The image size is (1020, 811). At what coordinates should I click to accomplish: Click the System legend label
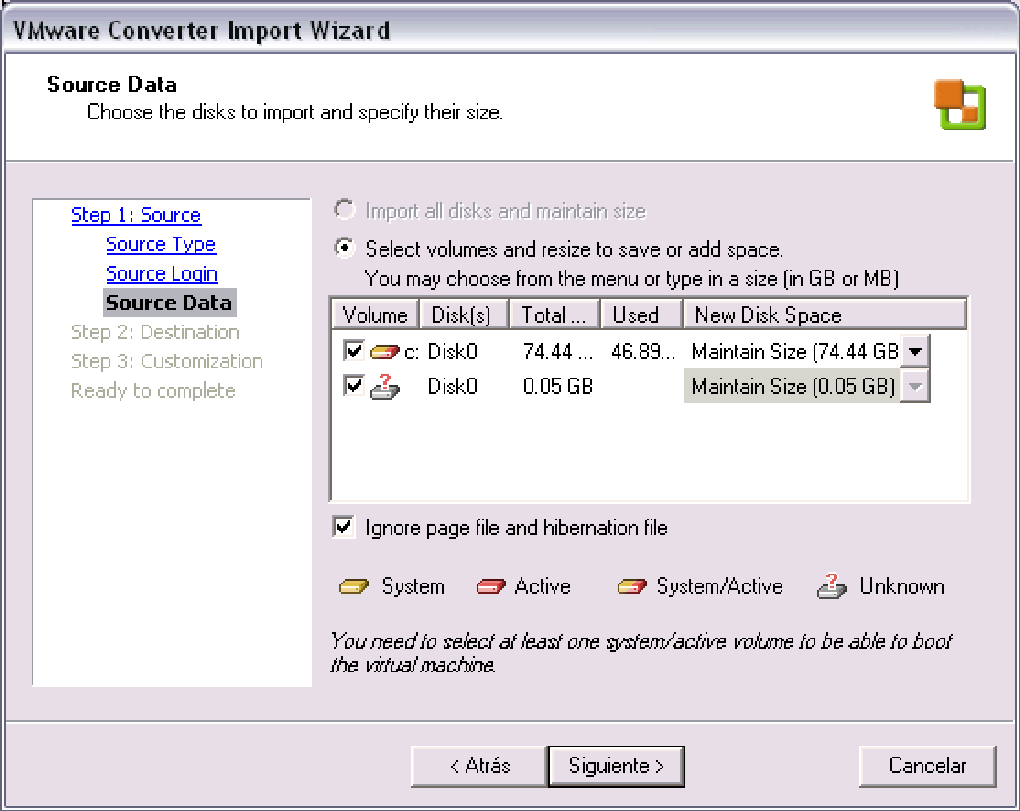pos(413,587)
